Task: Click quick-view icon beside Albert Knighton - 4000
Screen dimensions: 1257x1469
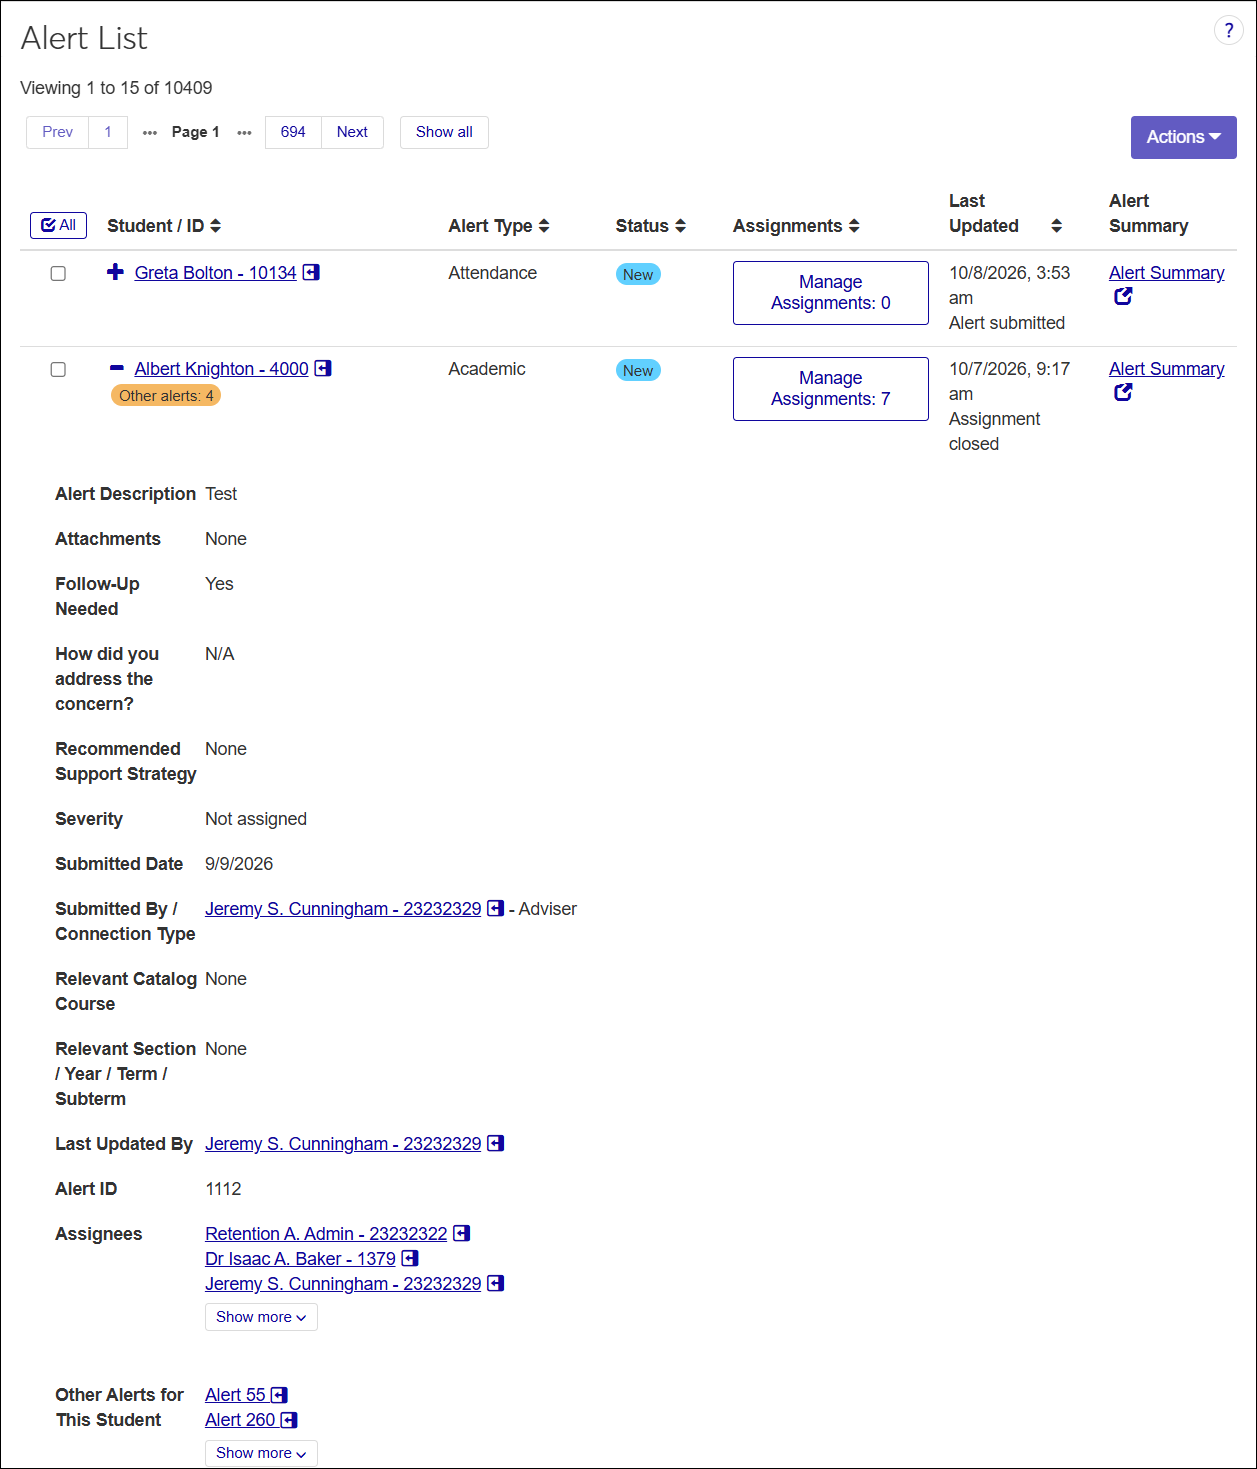Action: 323,368
